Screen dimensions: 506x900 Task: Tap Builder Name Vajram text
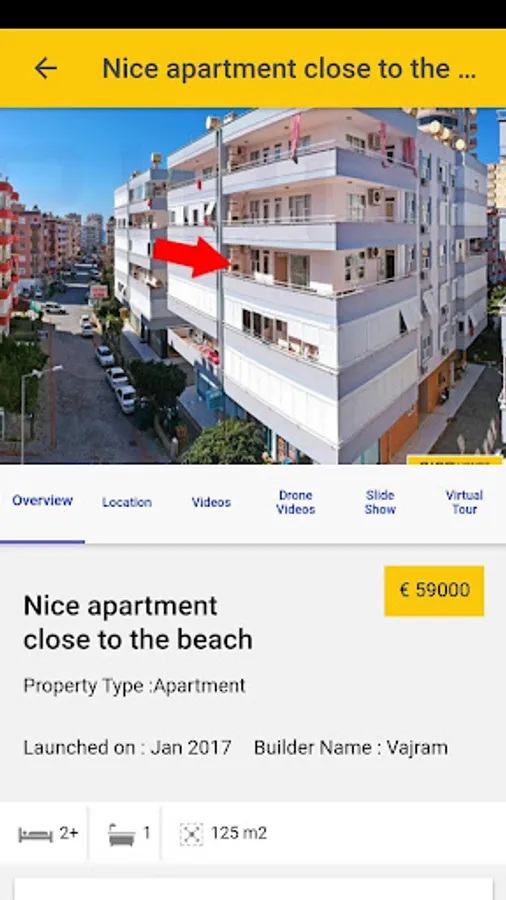(351, 747)
